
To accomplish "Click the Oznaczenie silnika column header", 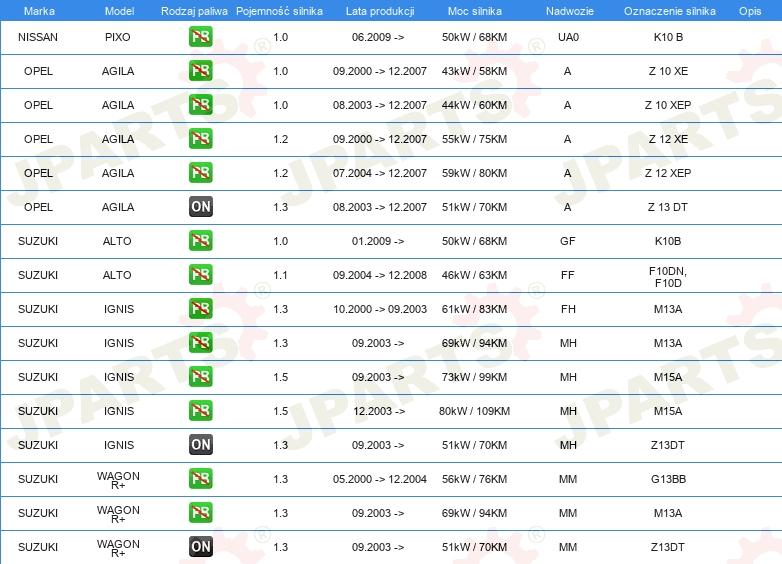I will click(669, 11).
